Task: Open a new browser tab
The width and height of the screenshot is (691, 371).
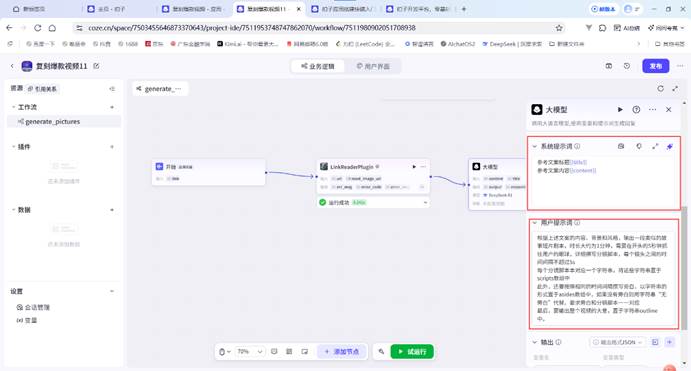Action: [x=464, y=9]
